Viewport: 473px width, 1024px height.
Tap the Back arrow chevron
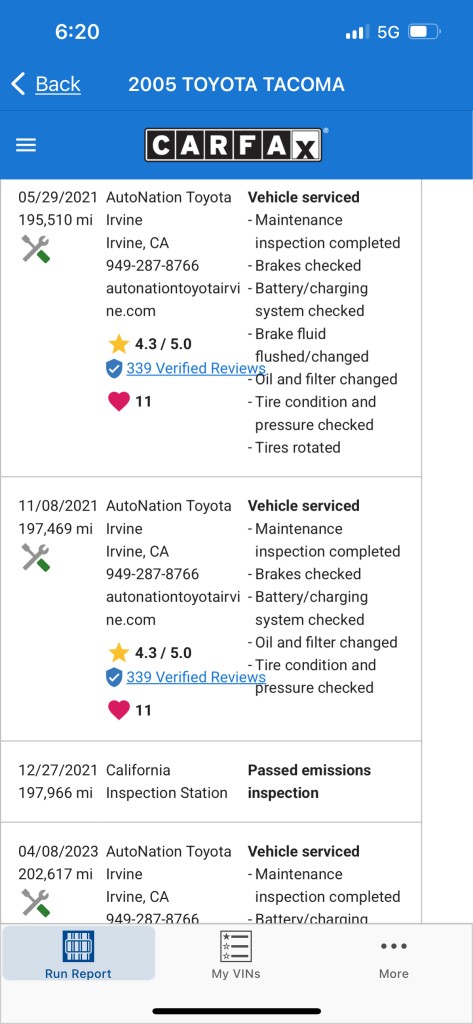click(x=18, y=84)
